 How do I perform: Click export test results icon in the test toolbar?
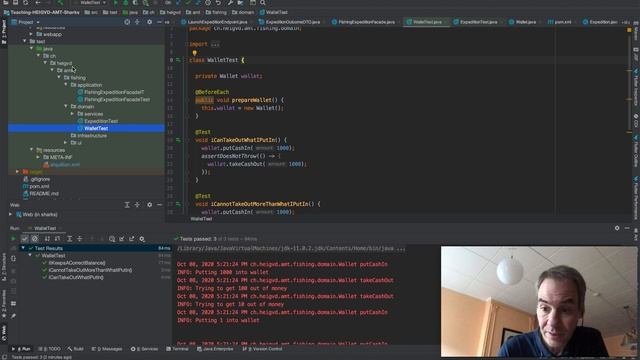(131, 239)
